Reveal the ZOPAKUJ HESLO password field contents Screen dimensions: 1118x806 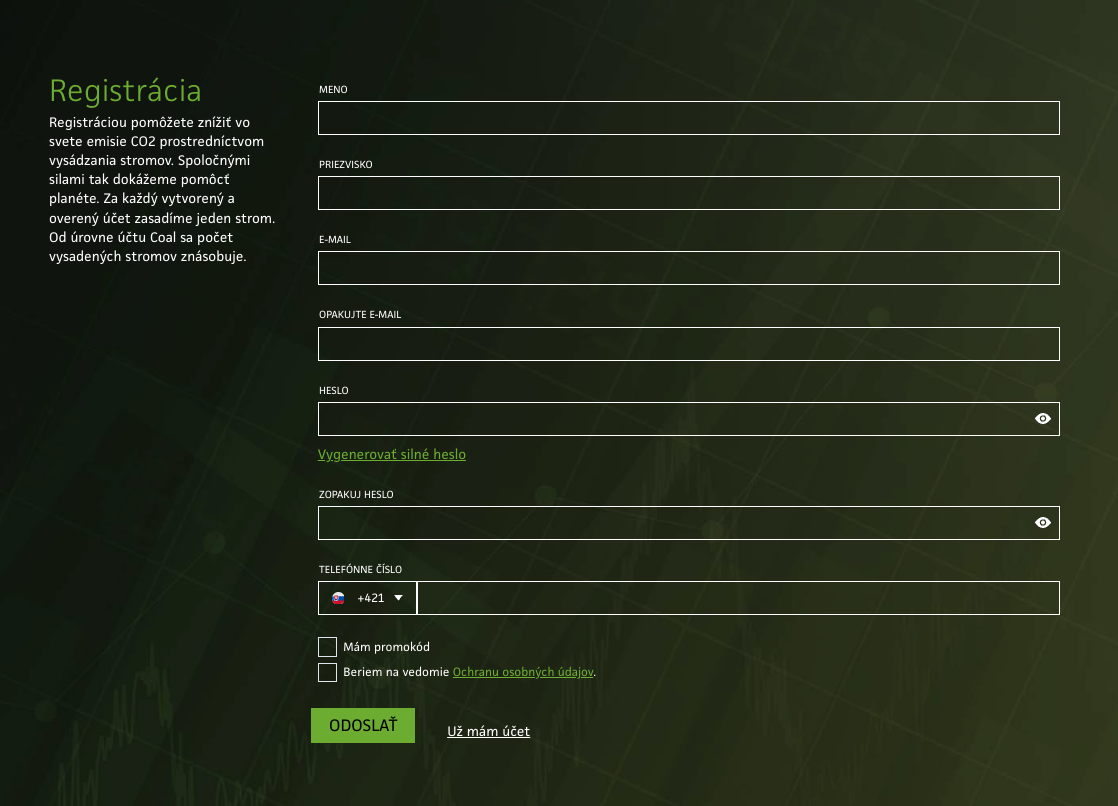click(1042, 522)
